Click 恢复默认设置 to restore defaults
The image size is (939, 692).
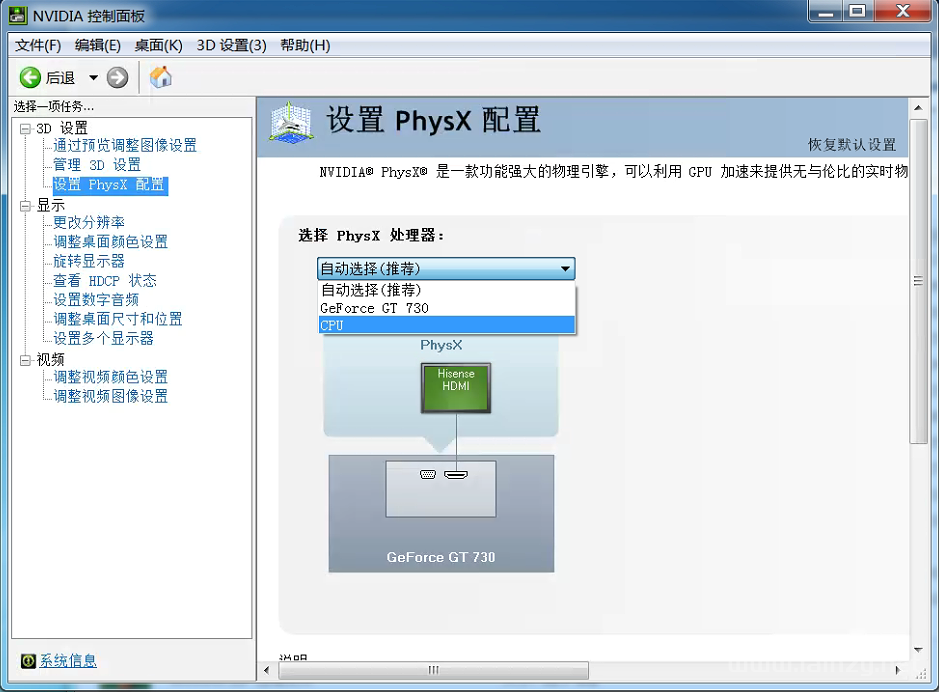pyautogui.click(x=852, y=145)
